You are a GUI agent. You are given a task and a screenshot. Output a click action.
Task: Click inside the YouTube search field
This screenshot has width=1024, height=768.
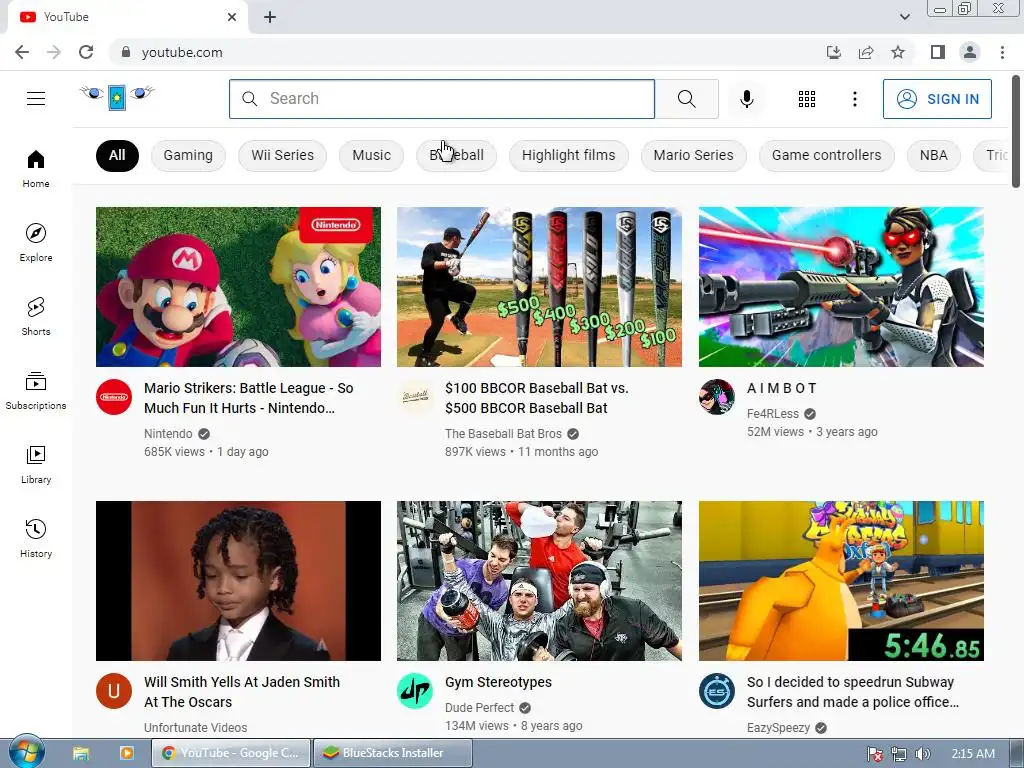pos(441,99)
